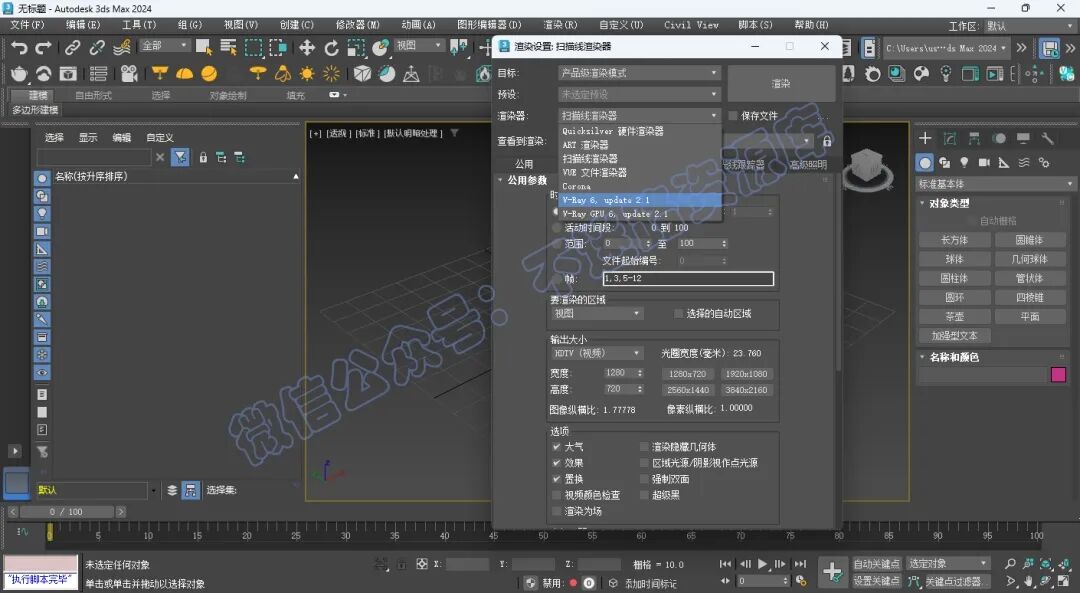Select the Link tool icon
The width and height of the screenshot is (1080, 593).
click(72, 48)
